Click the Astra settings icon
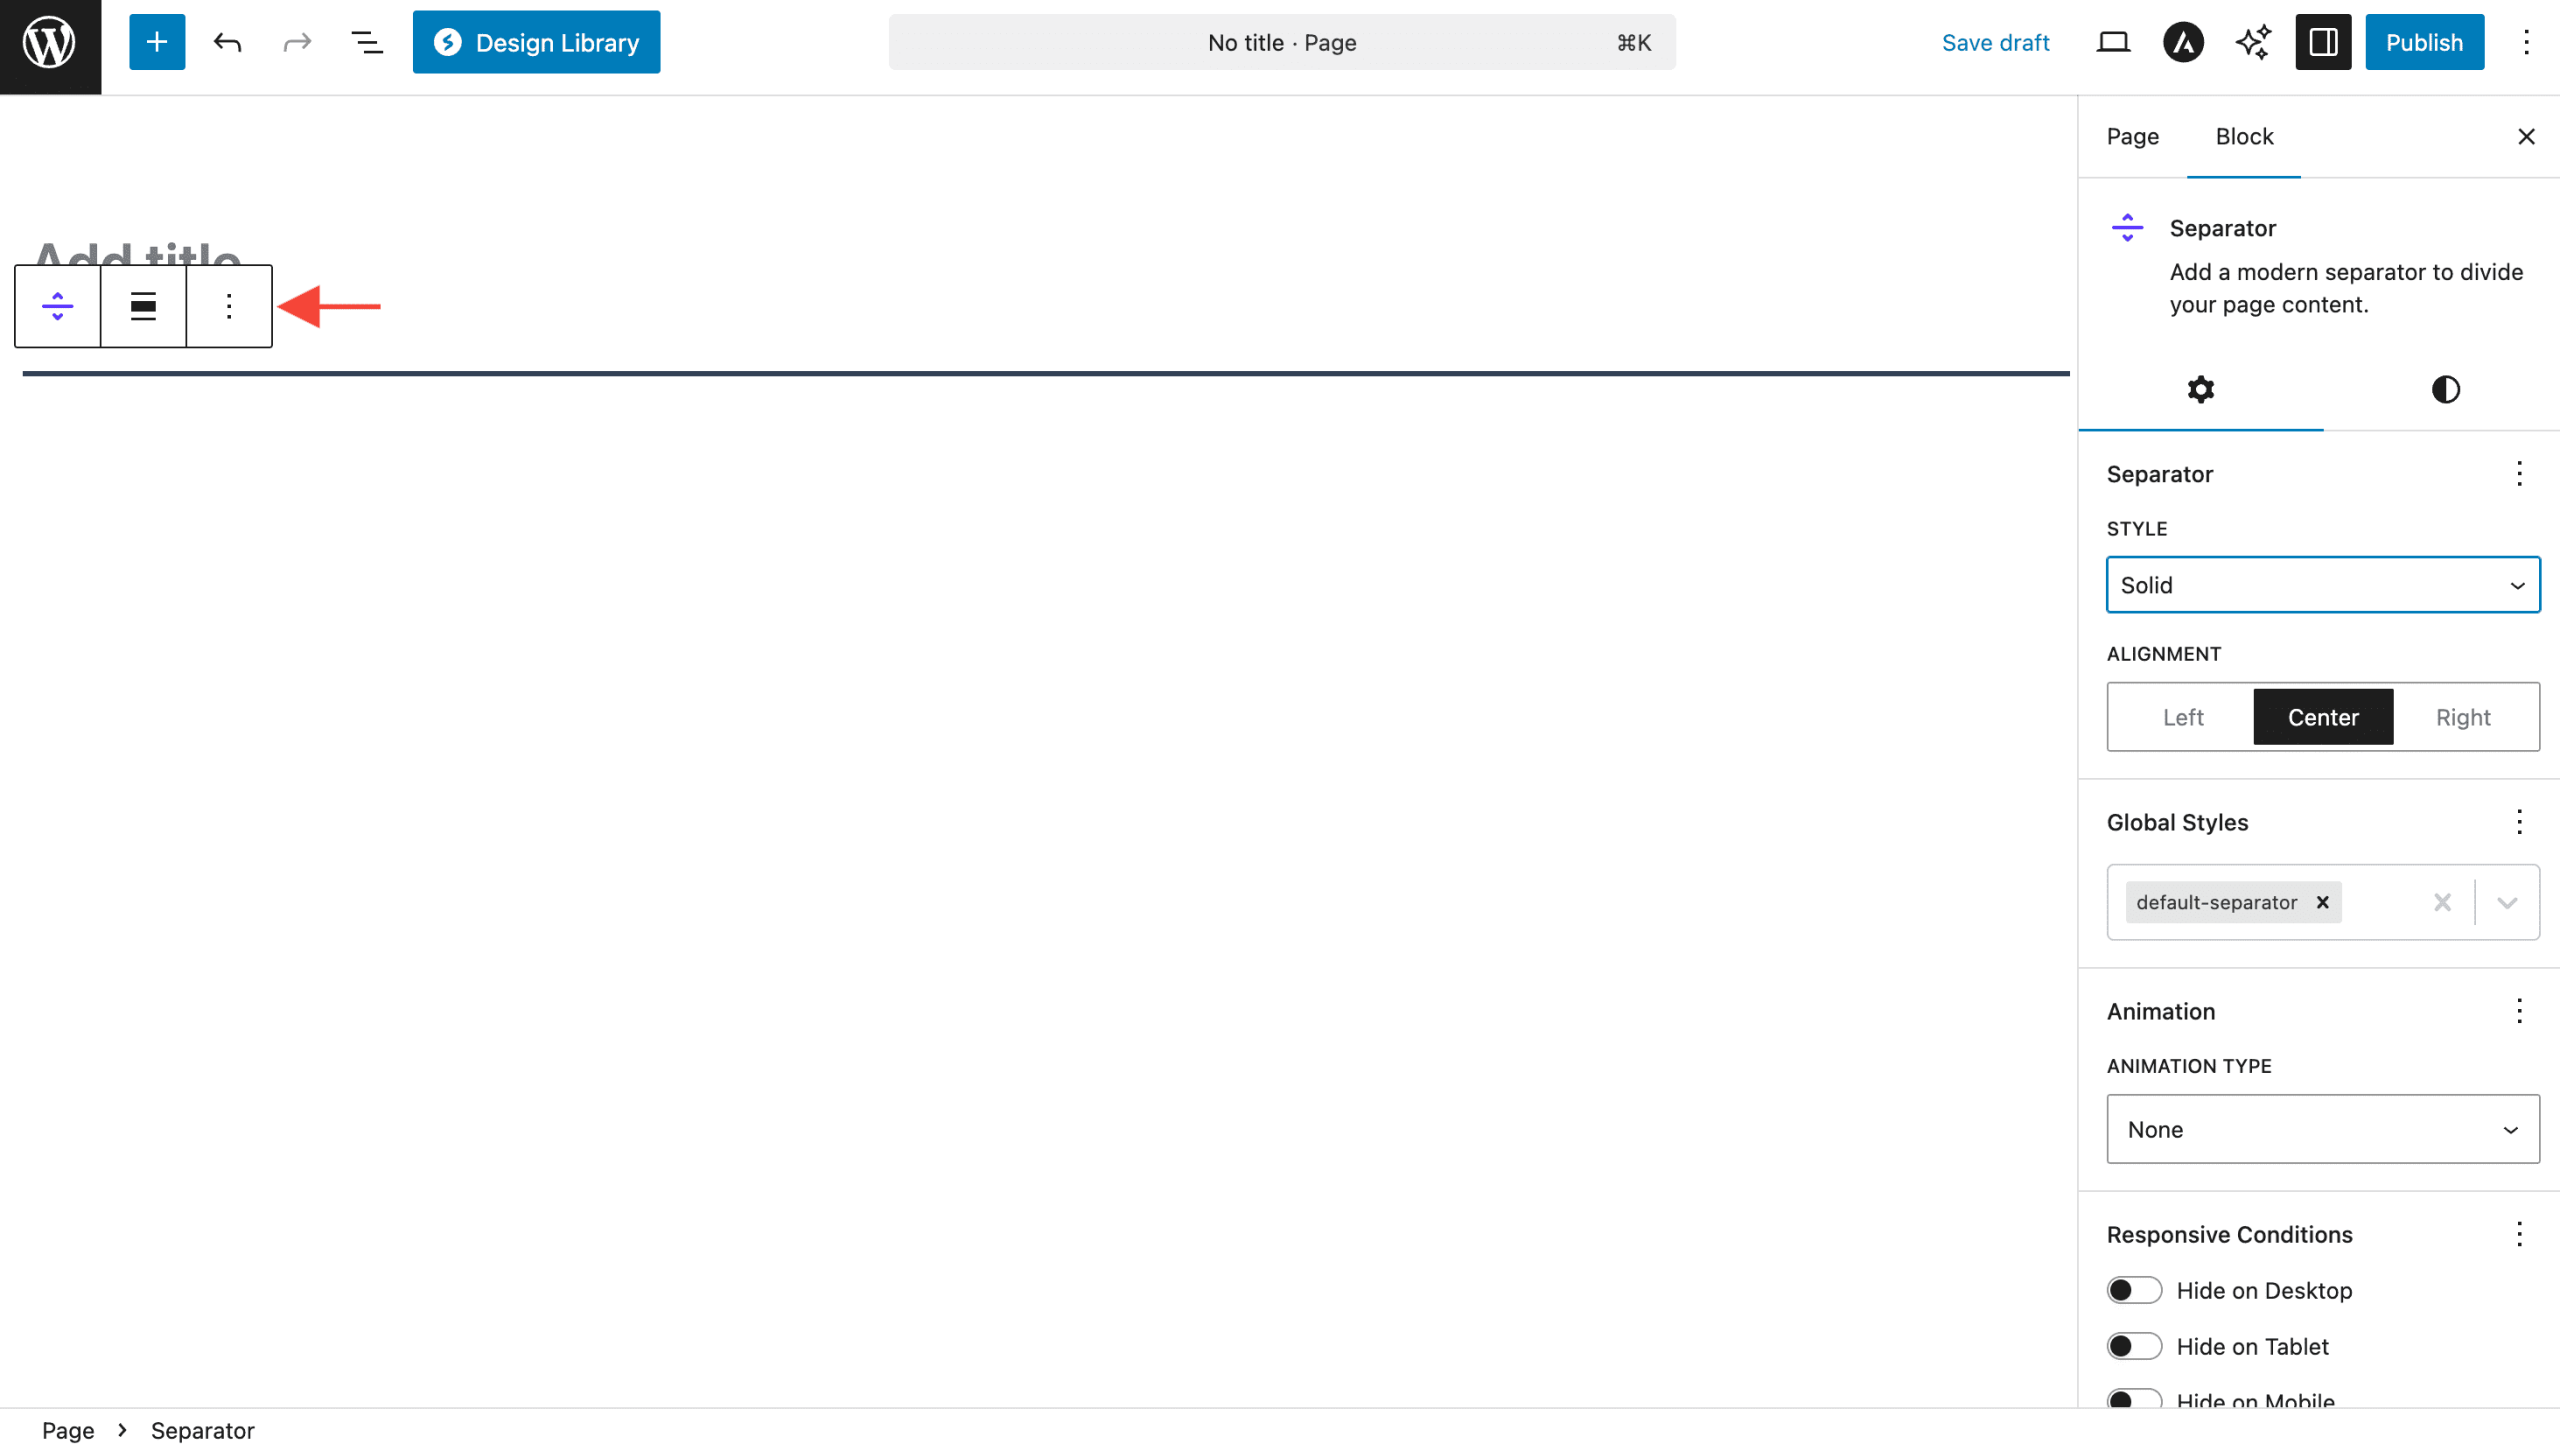The width and height of the screenshot is (2560, 1444). [x=2183, y=42]
